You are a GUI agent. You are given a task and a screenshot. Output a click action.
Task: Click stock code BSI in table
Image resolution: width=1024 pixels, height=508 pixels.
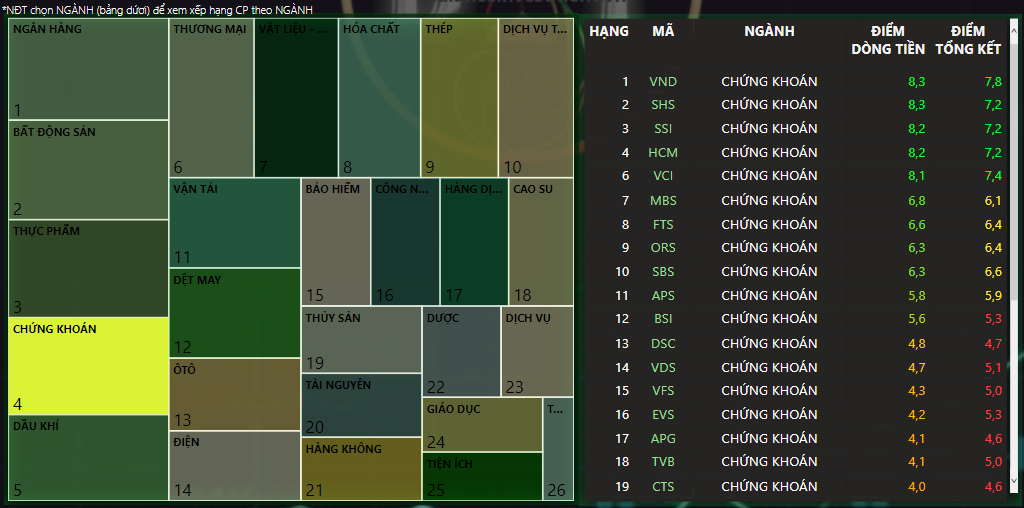[x=663, y=319]
